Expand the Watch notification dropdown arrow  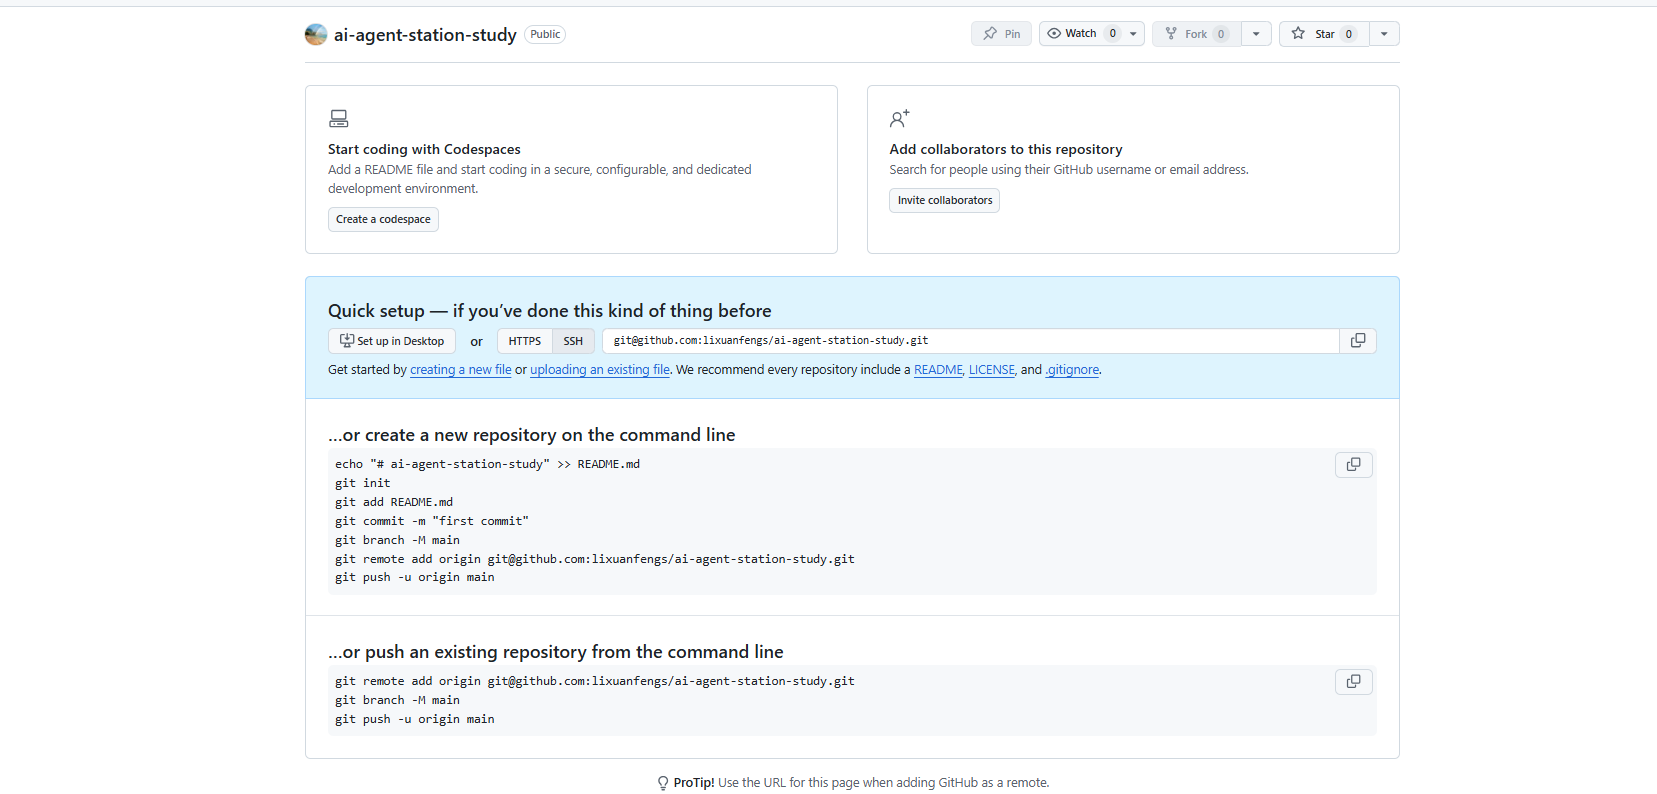click(1133, 34)
